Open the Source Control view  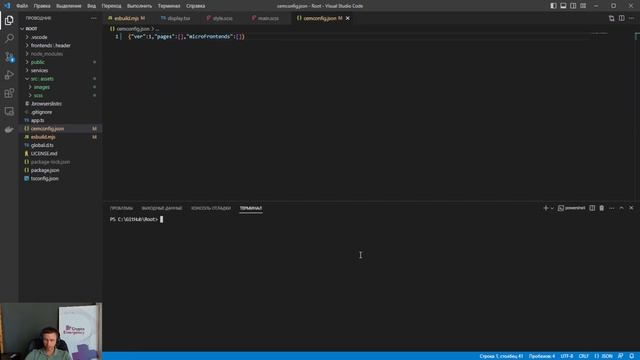[x=9, y=57]
